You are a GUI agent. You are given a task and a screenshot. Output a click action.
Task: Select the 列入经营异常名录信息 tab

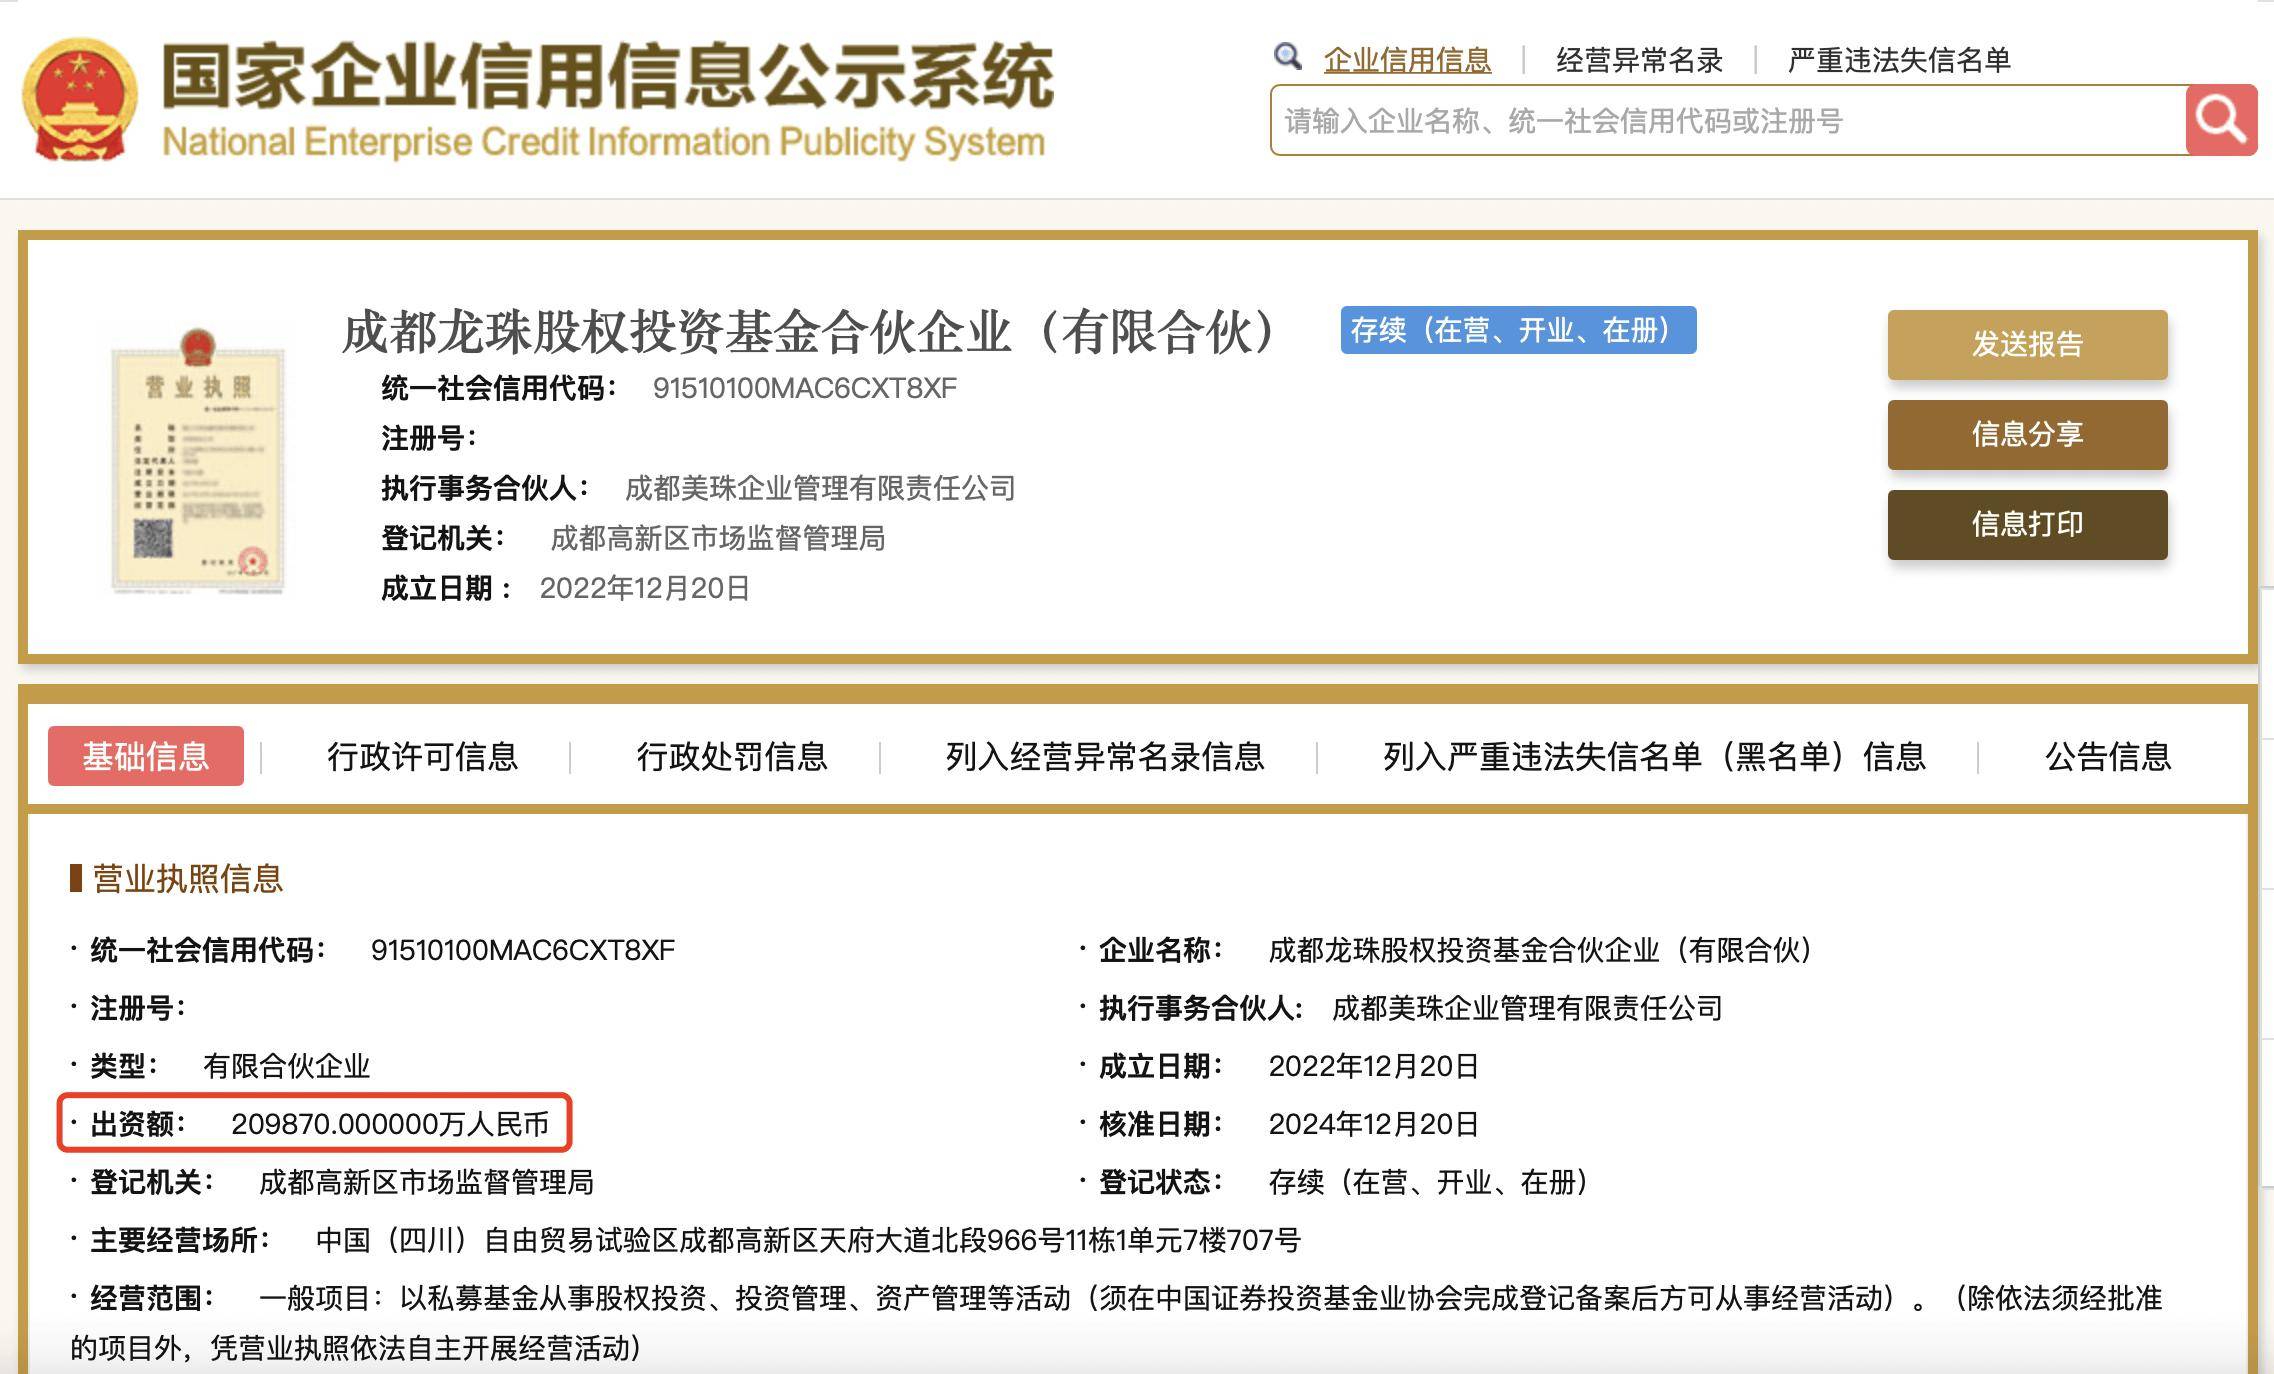coord(1103,758)
